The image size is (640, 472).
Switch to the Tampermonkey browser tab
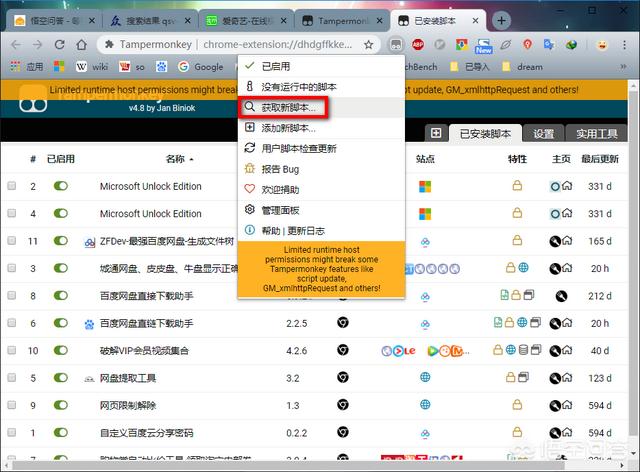point(342,20)
